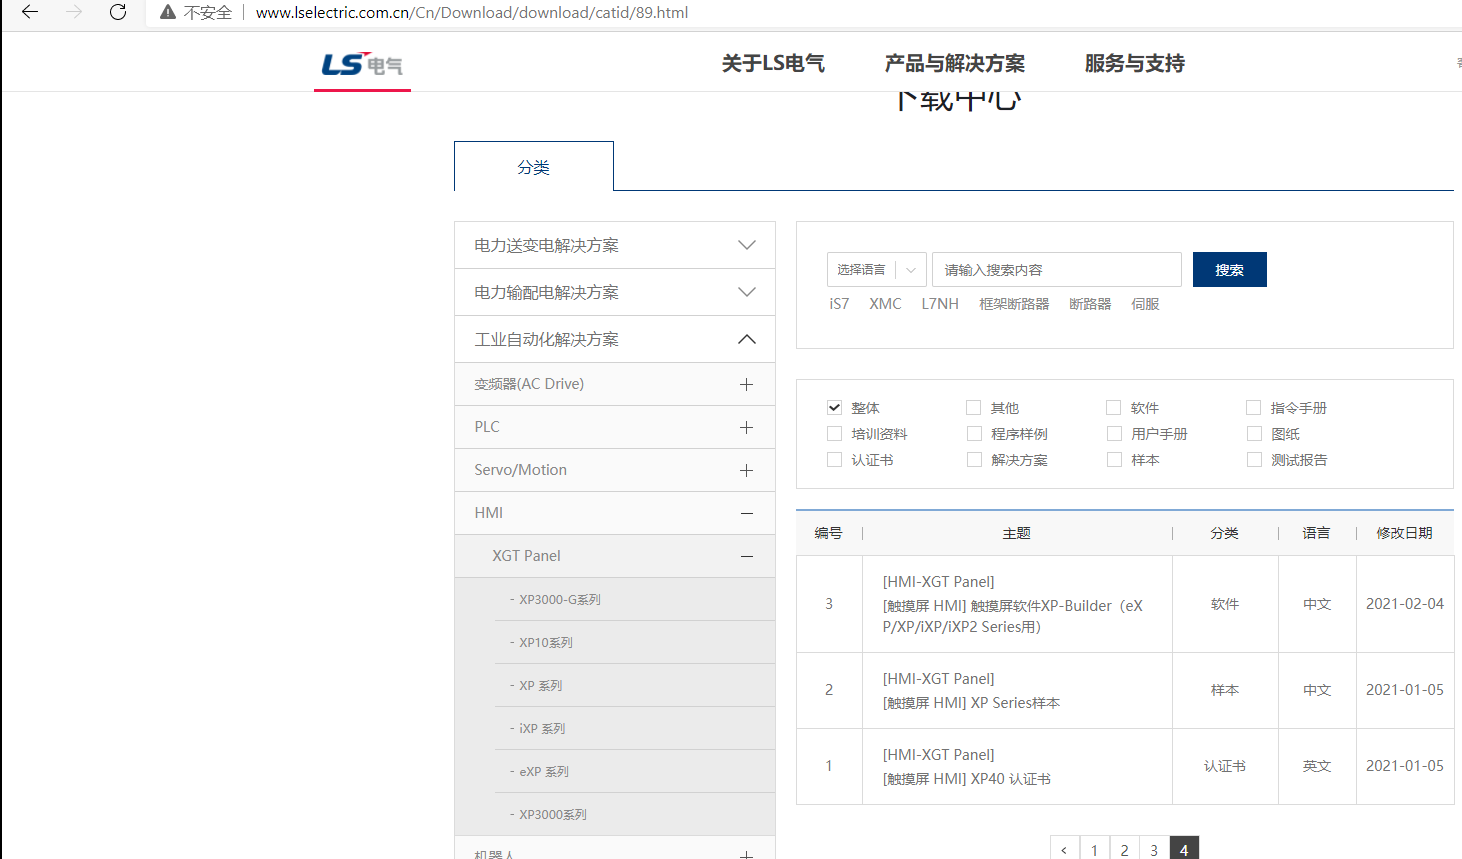
Task: Expand PLC category plus icon
Action: [746, 427]
